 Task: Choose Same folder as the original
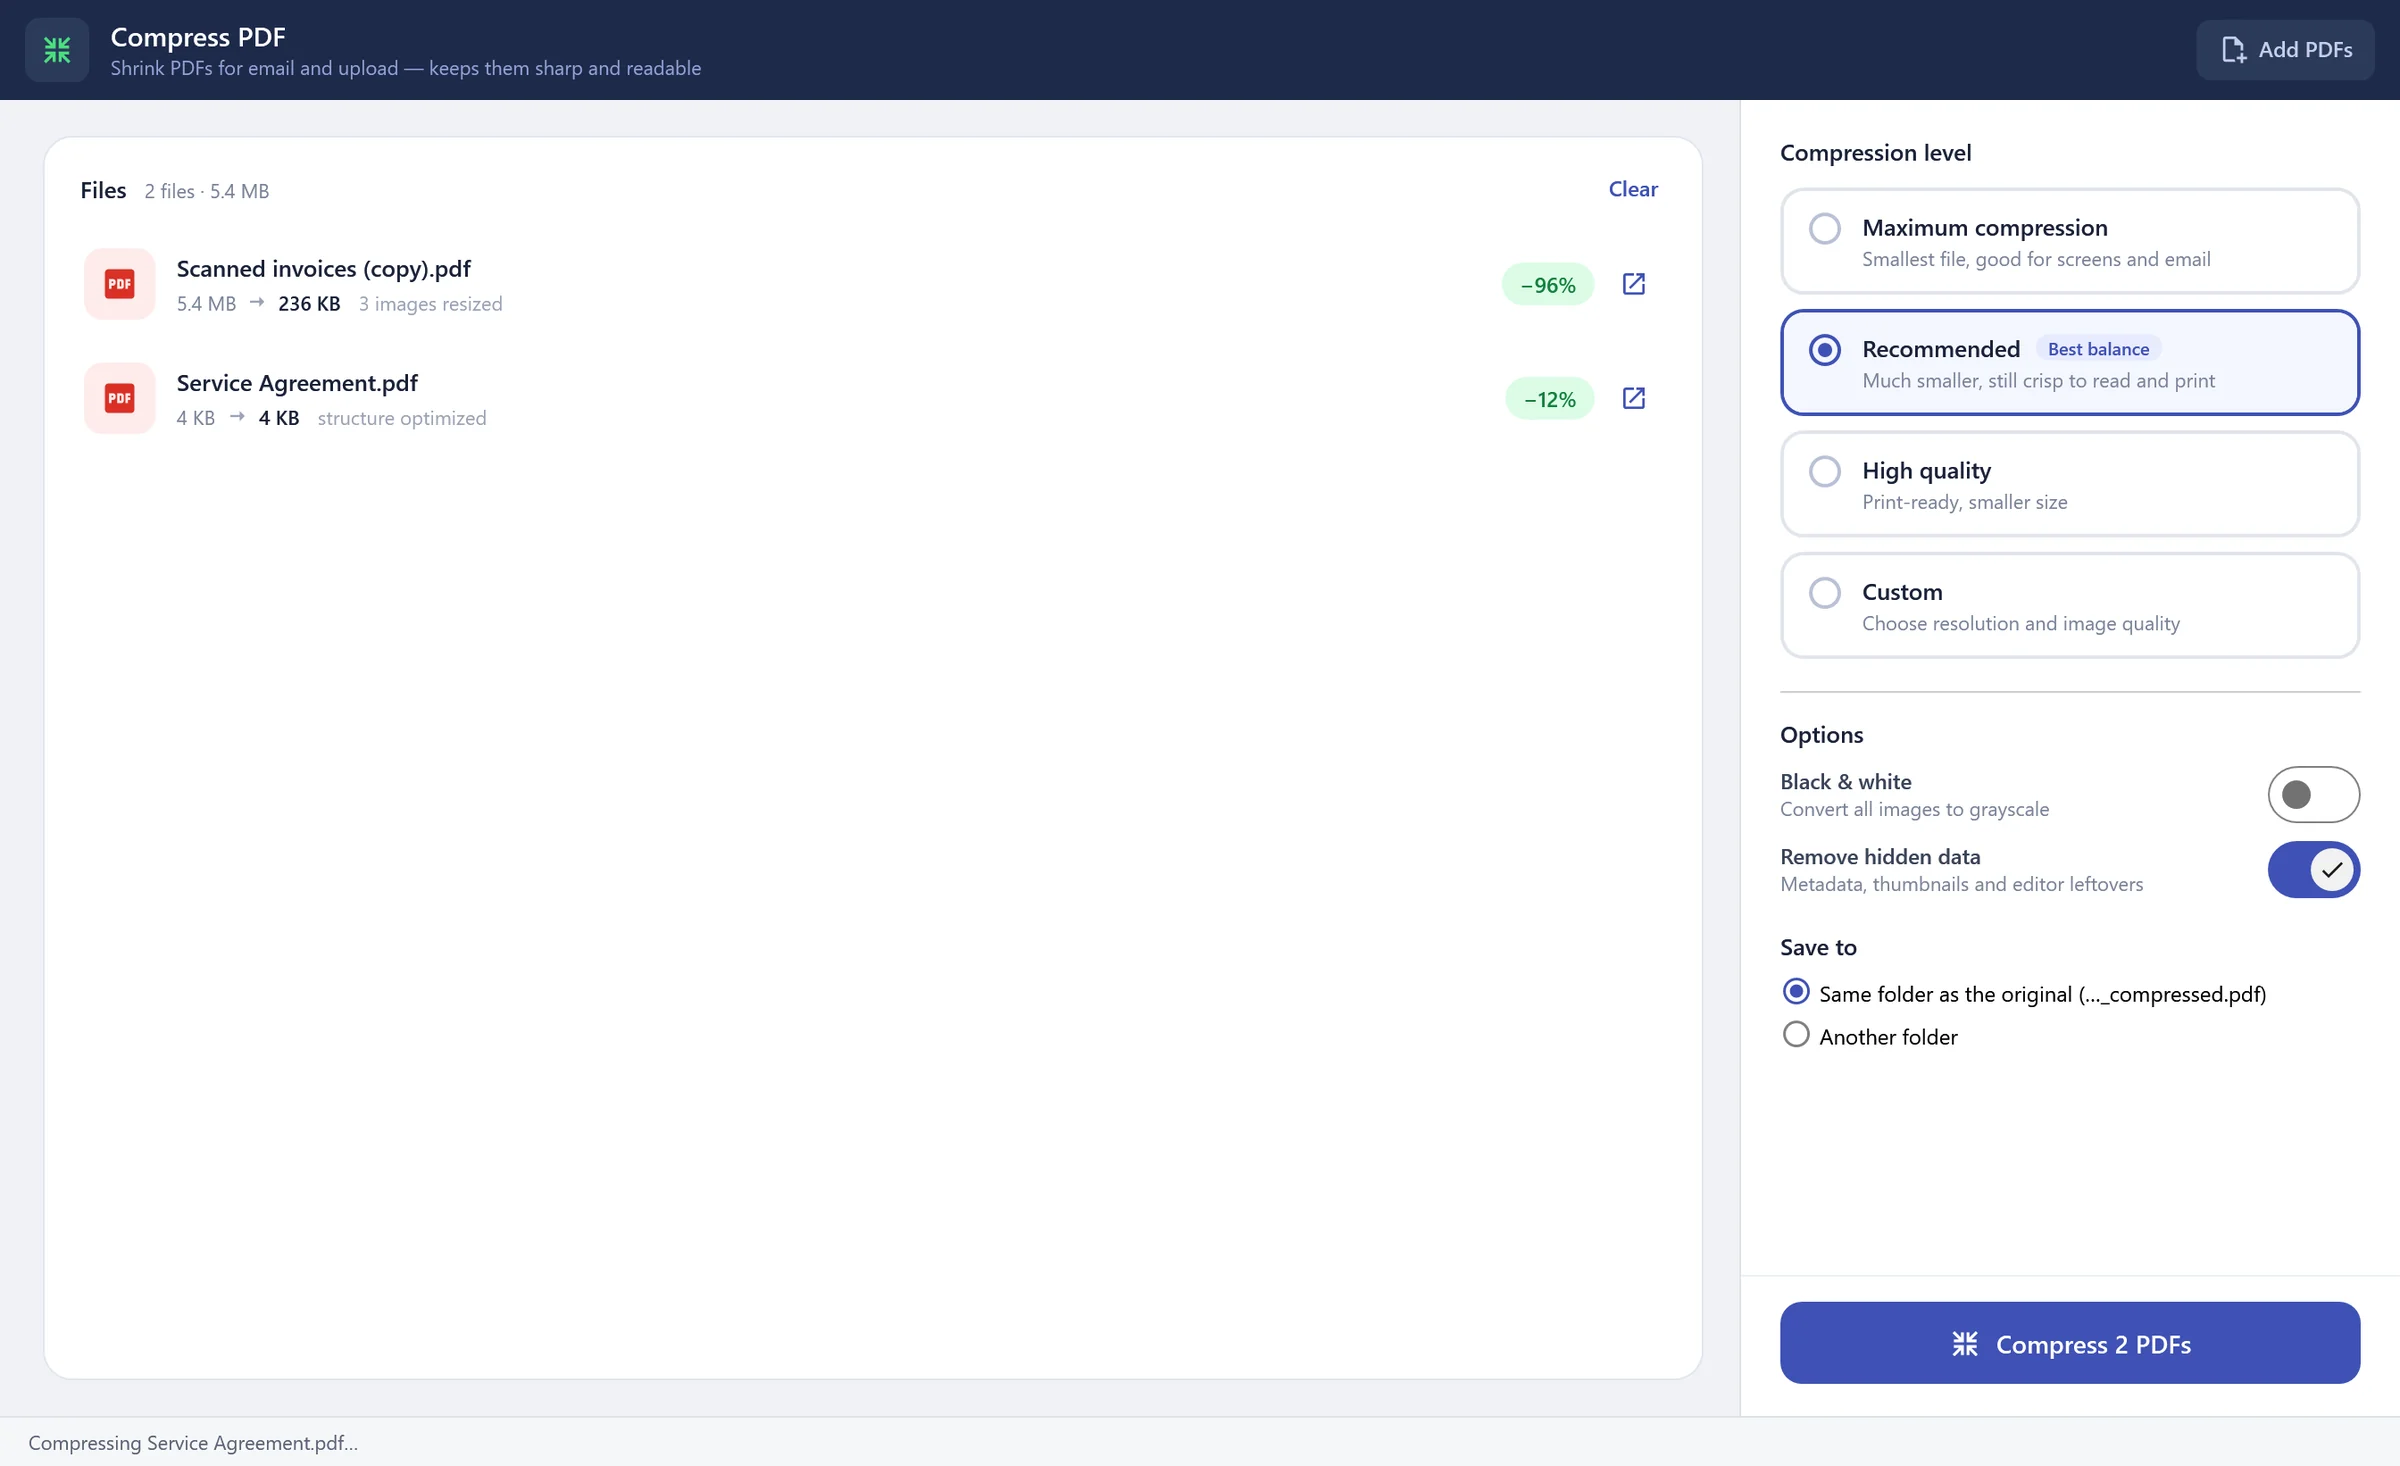click(x=2024, y=993)
